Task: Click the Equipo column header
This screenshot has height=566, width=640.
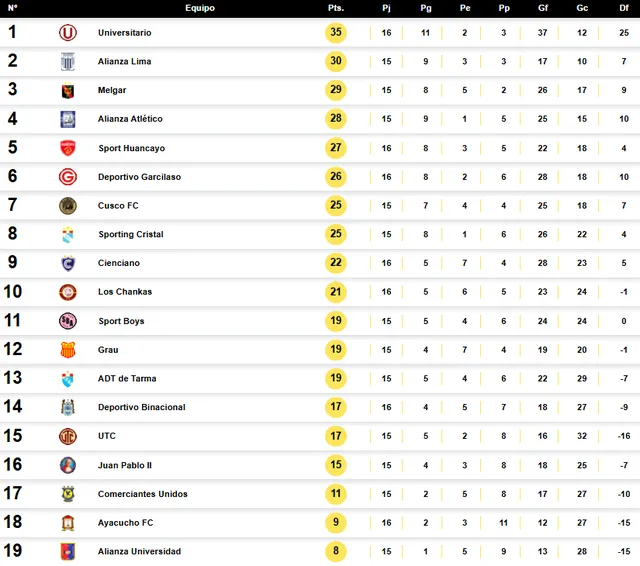Action: click(x=200, y=8)
